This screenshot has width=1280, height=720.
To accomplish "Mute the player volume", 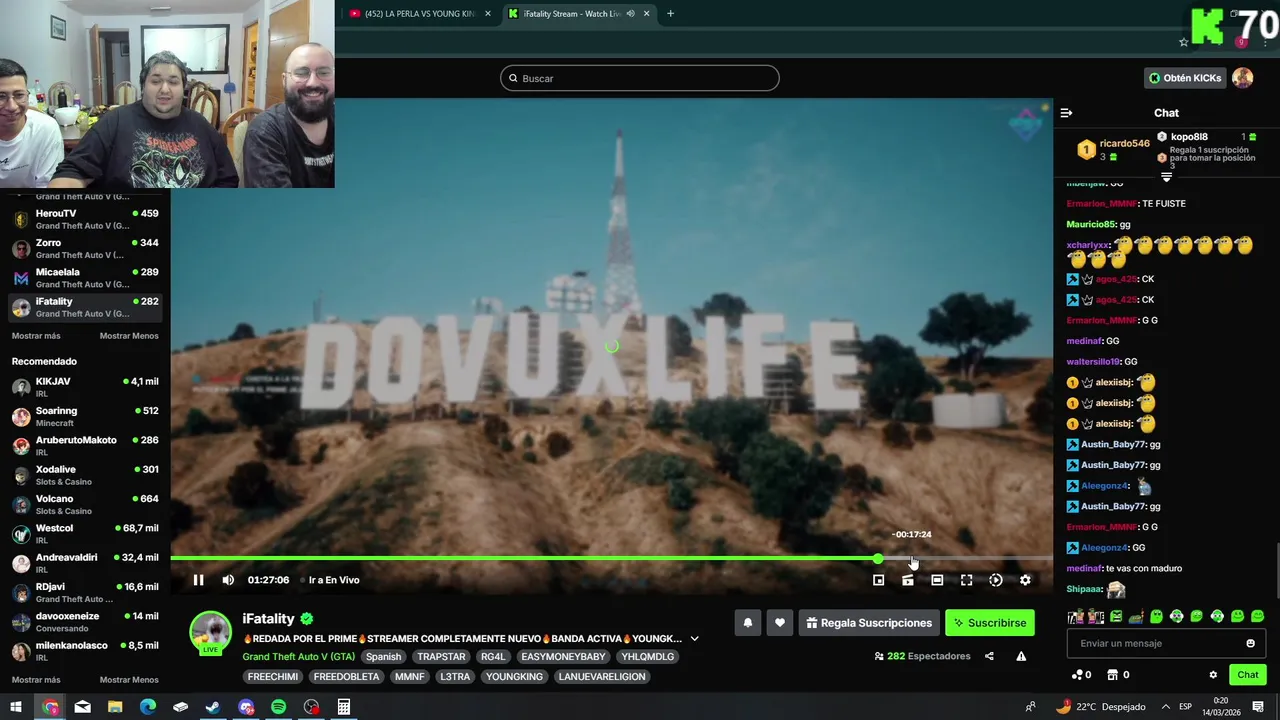I will (228, 580).
